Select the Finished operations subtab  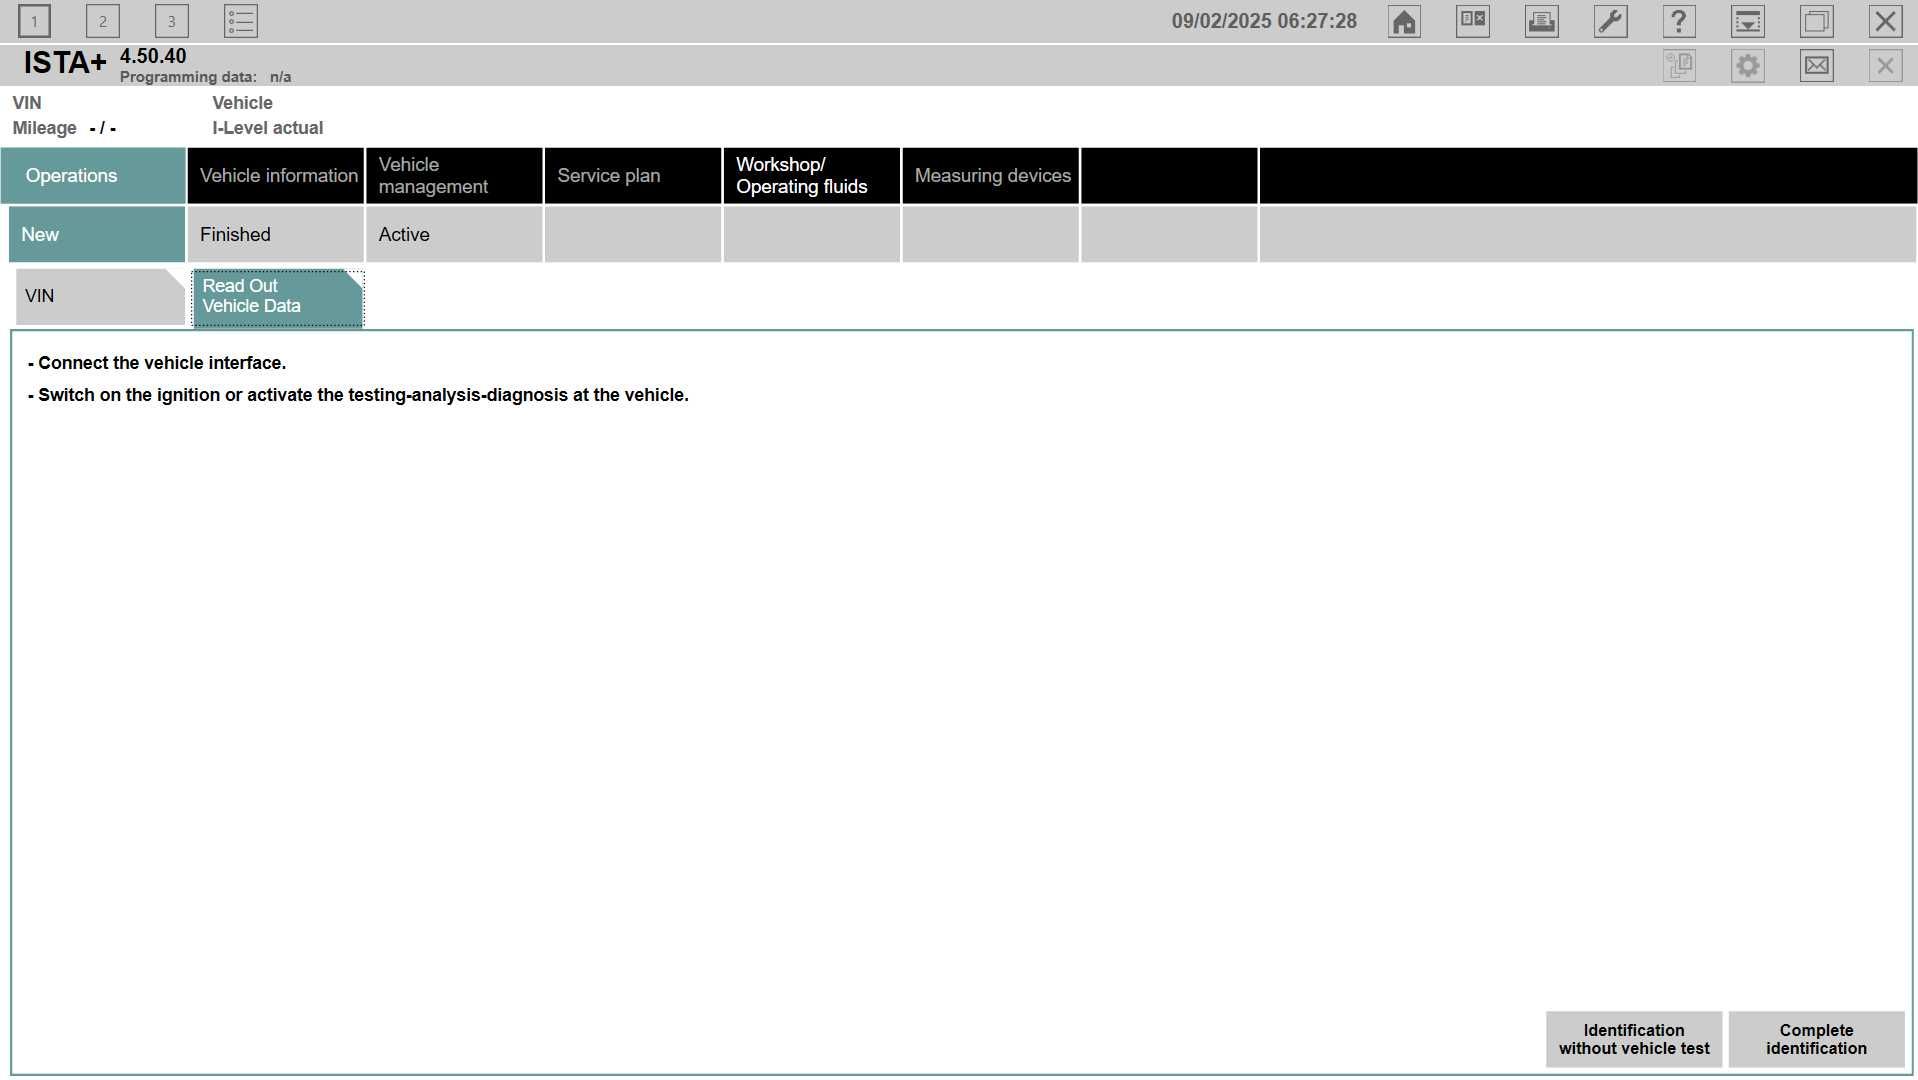point(276,235)
